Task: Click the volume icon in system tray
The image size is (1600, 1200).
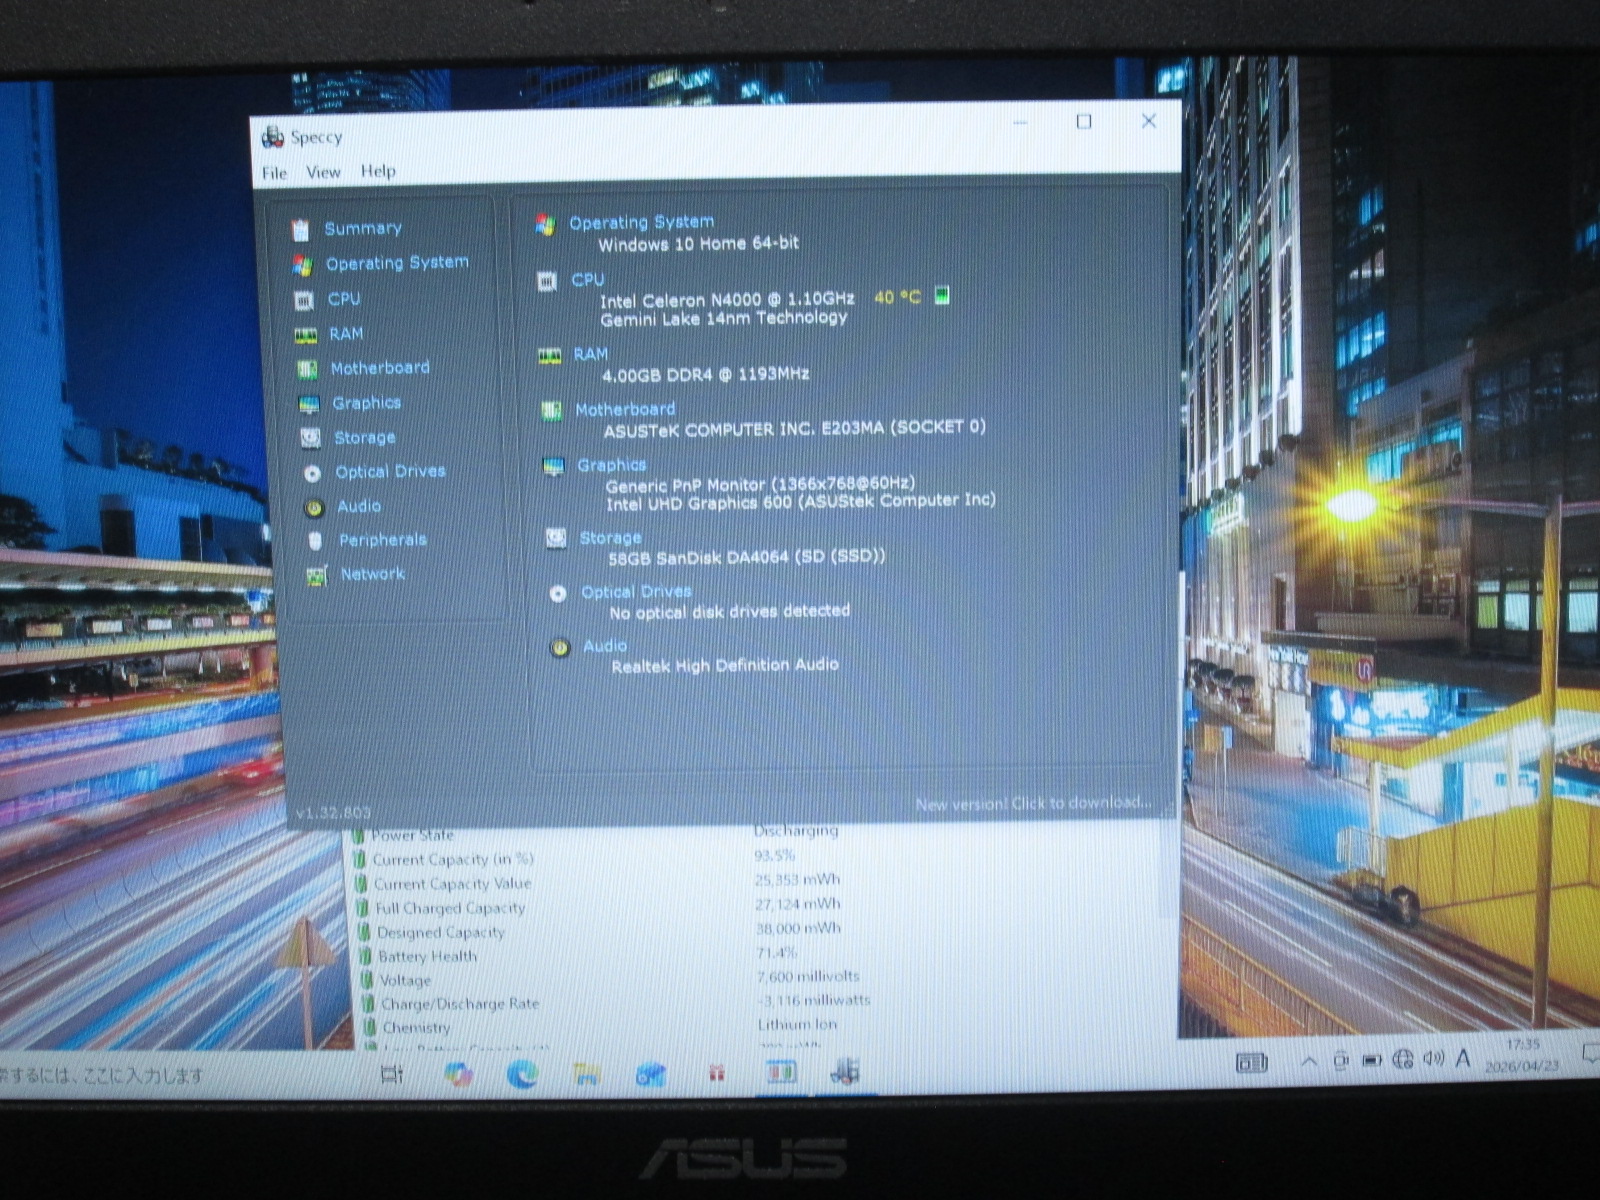Action: pyautogui.click(x=1433, y=1059)
